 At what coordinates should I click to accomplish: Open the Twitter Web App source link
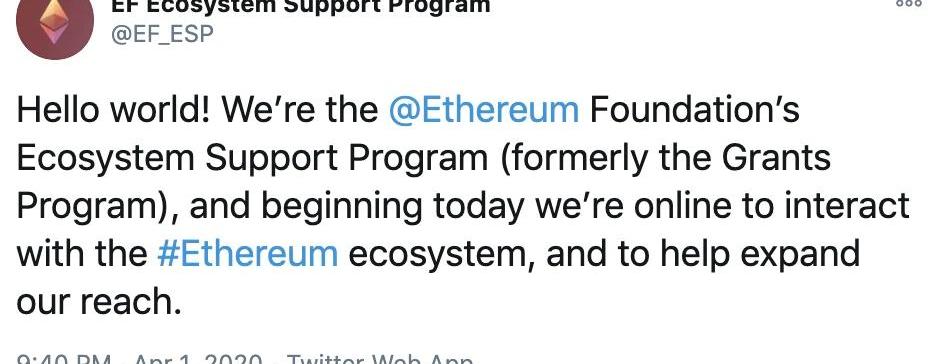click(380, 359)
